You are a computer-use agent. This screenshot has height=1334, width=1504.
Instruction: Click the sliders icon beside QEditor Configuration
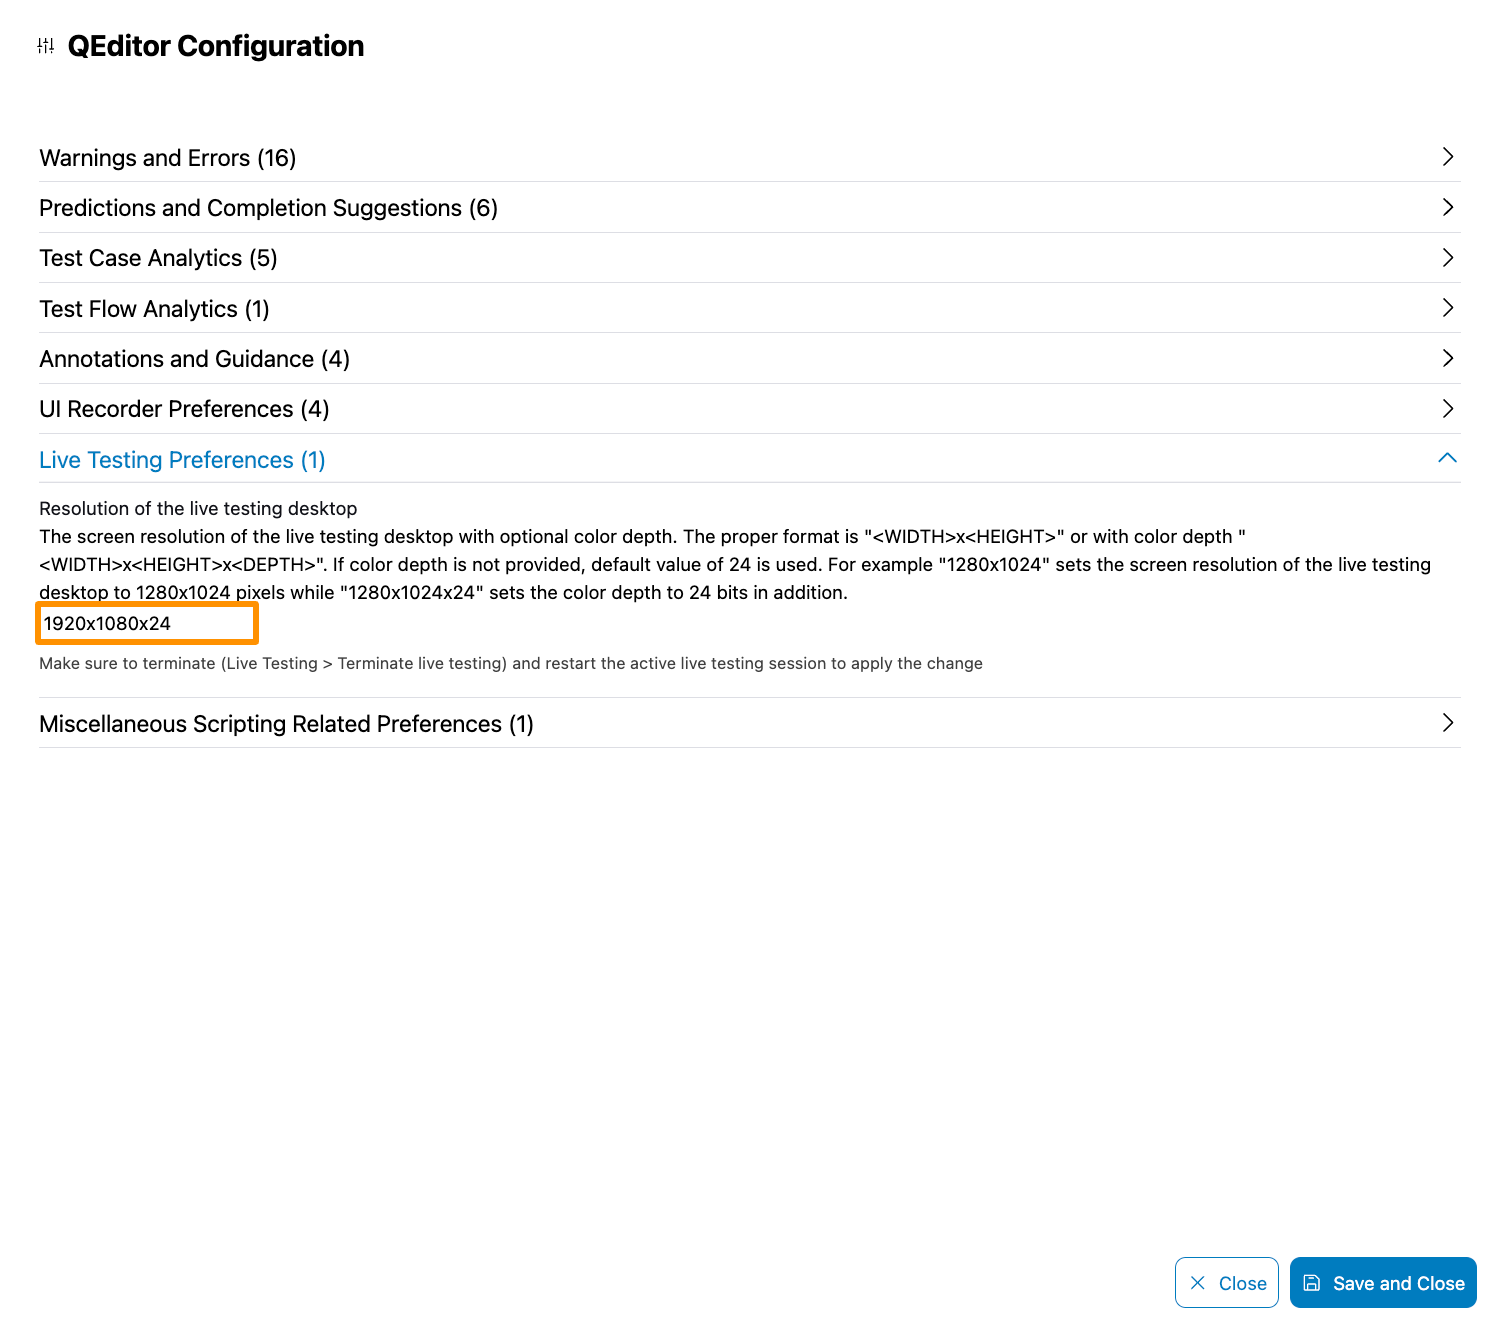pos(46,46)
